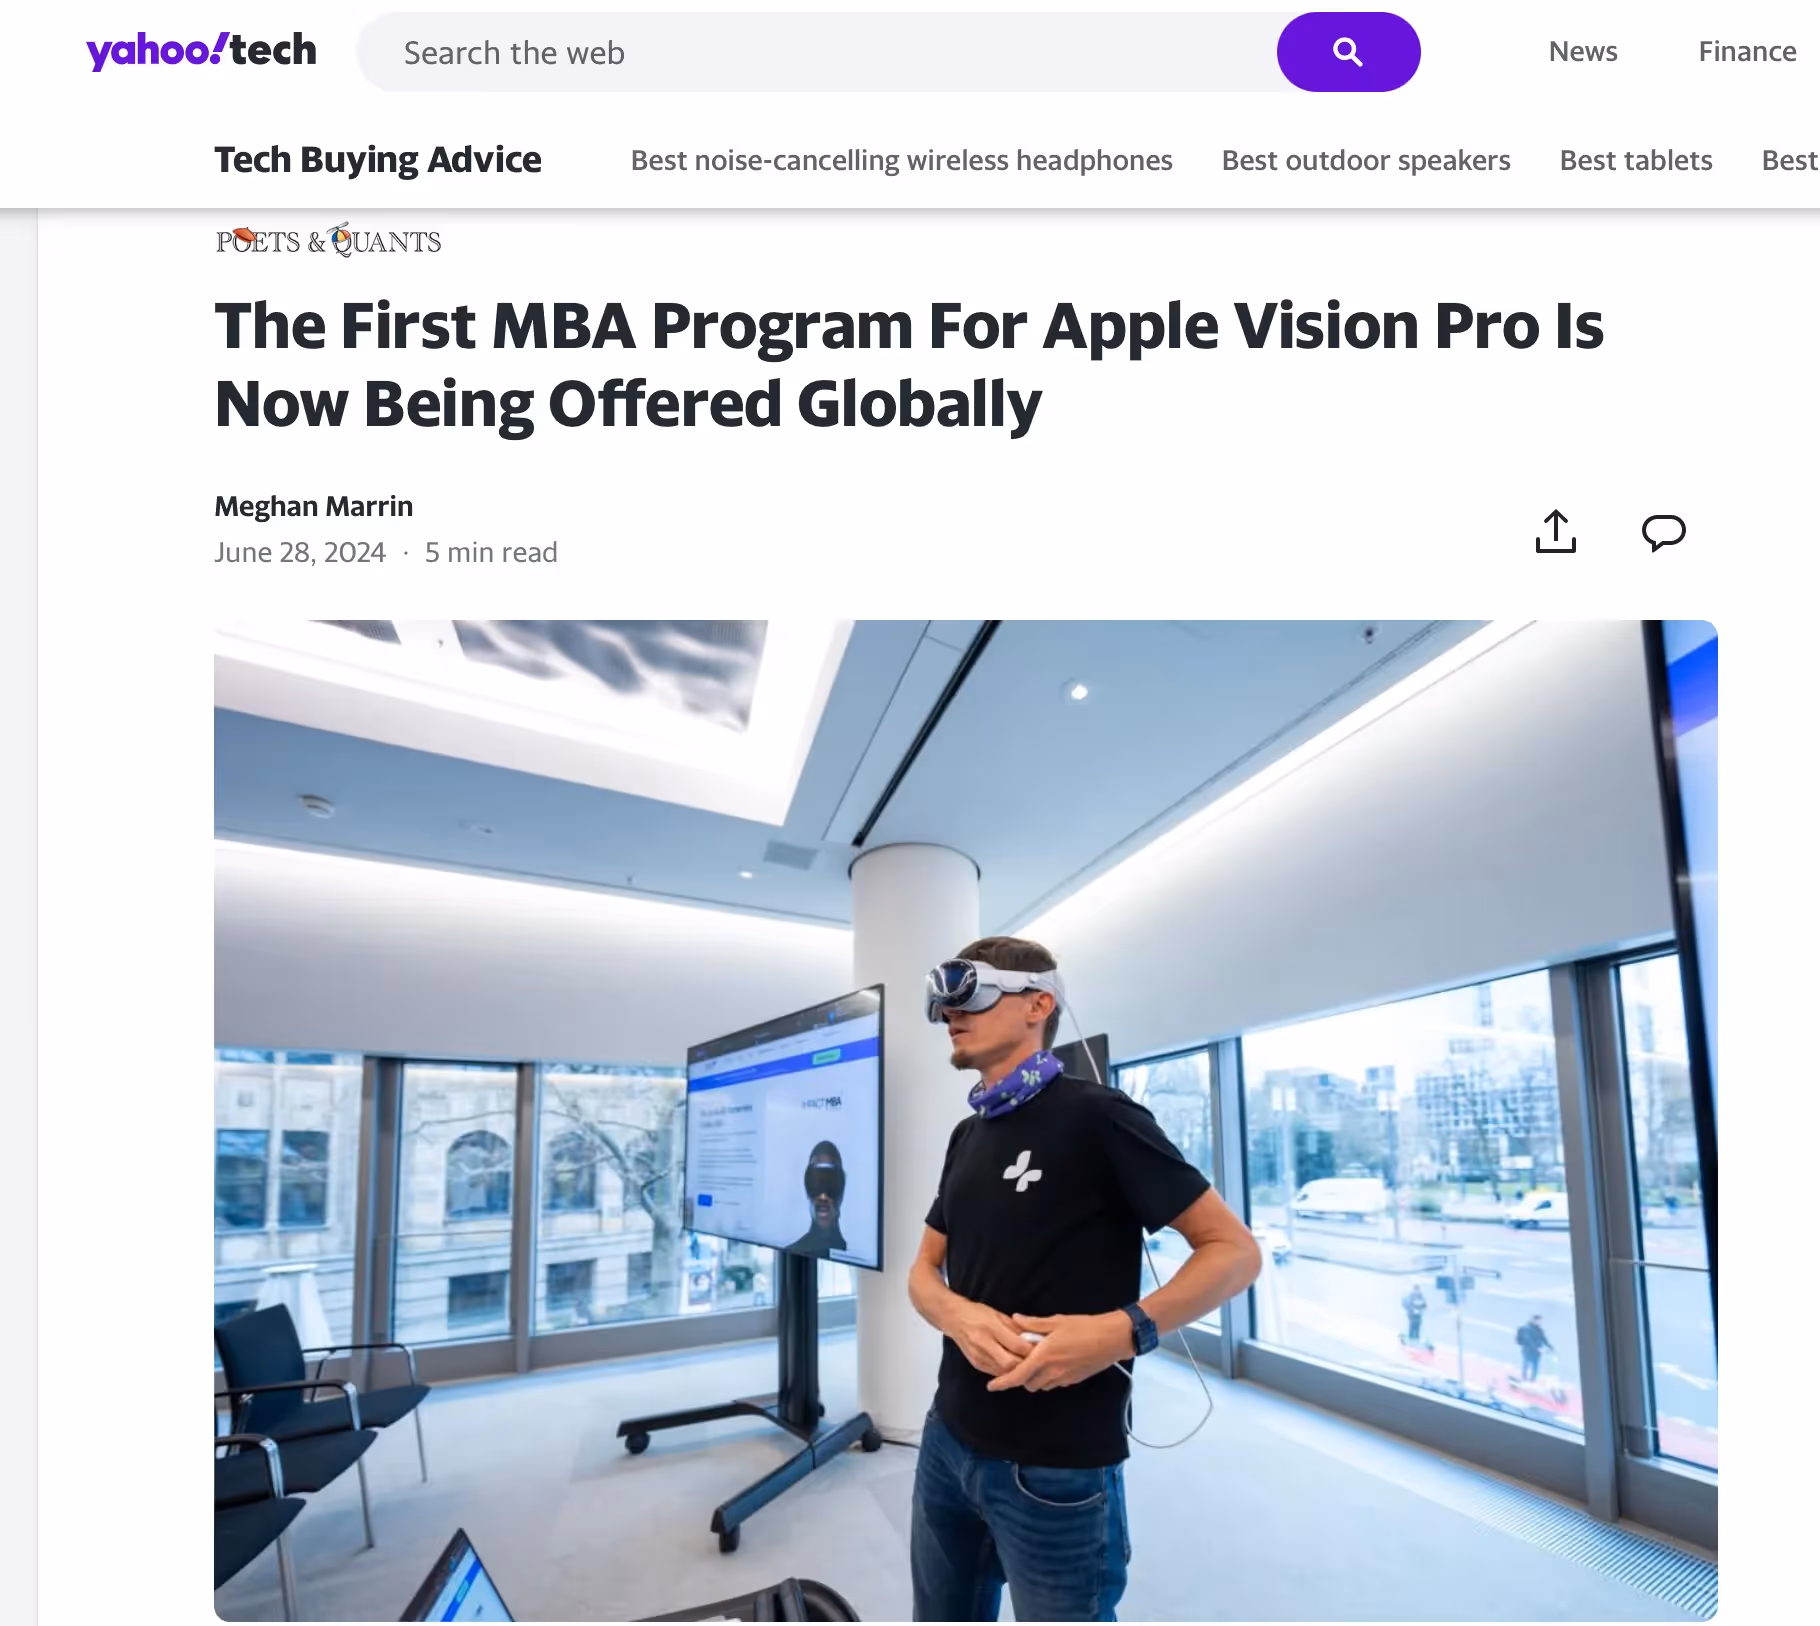Open the share icon beside the byline

click(1555, 531)
